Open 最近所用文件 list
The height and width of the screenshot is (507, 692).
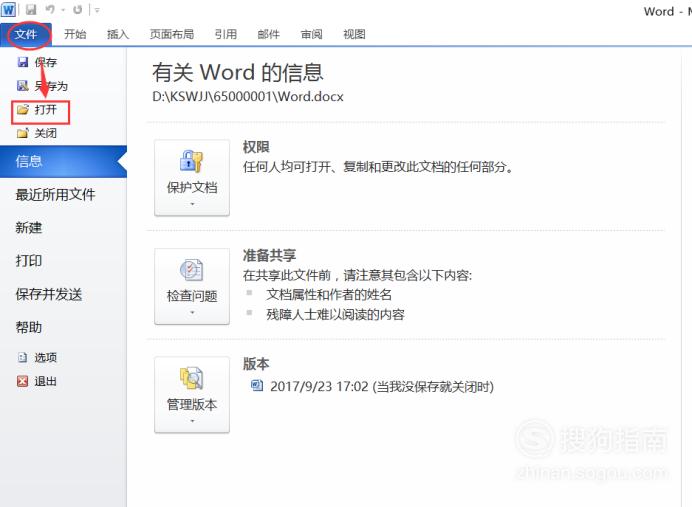[55, 194]
